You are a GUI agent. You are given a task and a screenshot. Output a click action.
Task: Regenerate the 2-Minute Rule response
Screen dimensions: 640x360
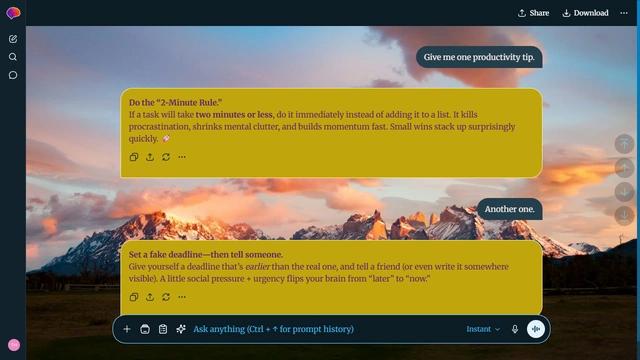(166, 157)
